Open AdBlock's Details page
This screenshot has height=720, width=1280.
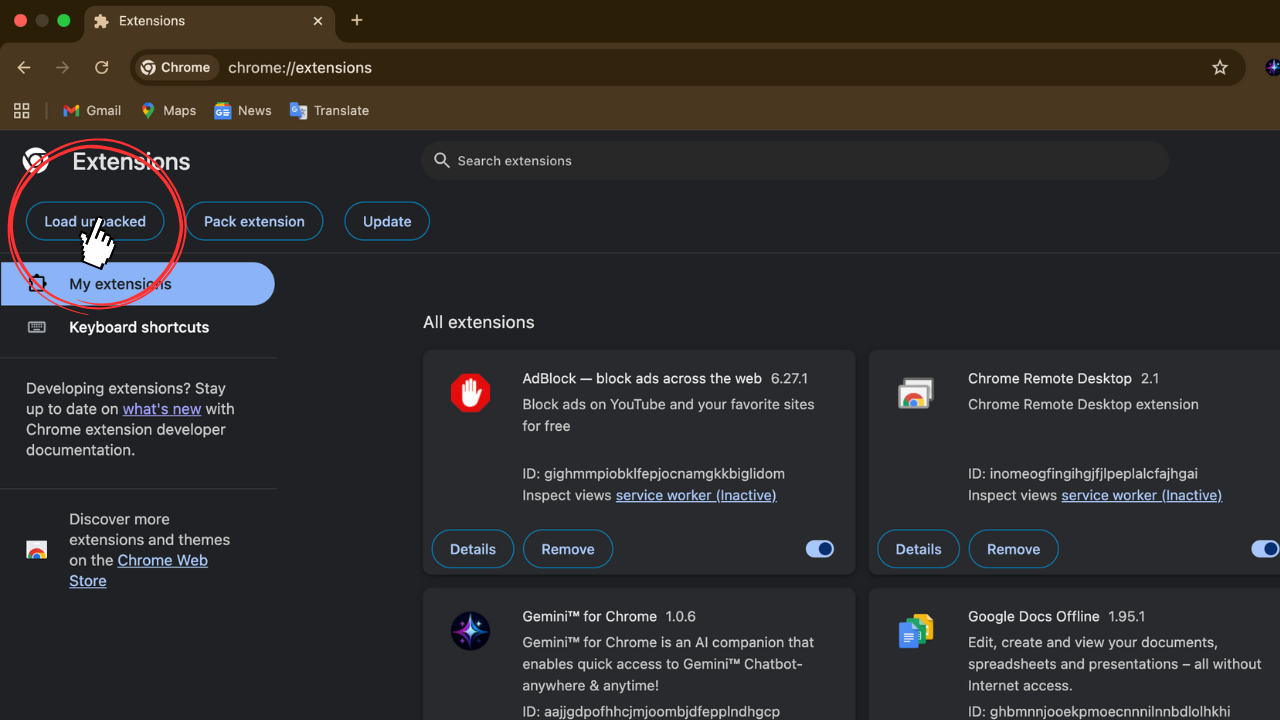tap(472, 548)
